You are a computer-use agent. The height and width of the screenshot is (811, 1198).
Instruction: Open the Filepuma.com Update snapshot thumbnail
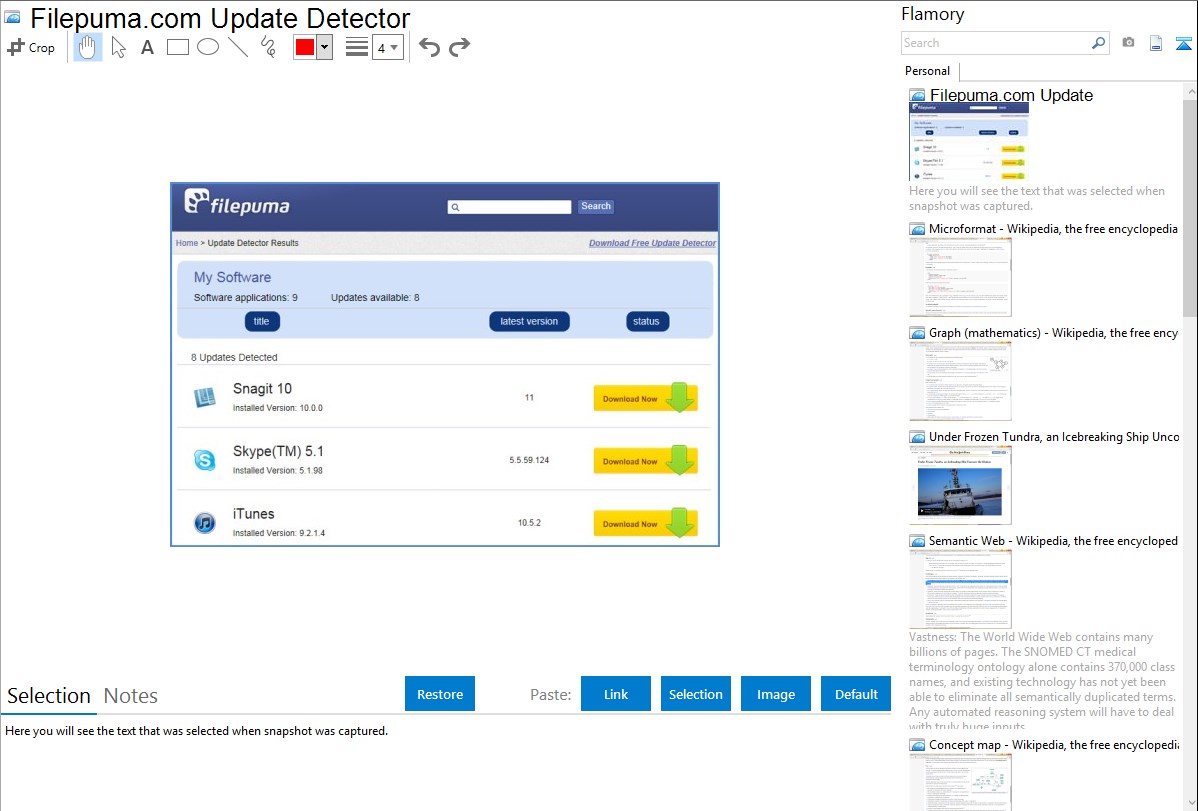pos(969,143)
